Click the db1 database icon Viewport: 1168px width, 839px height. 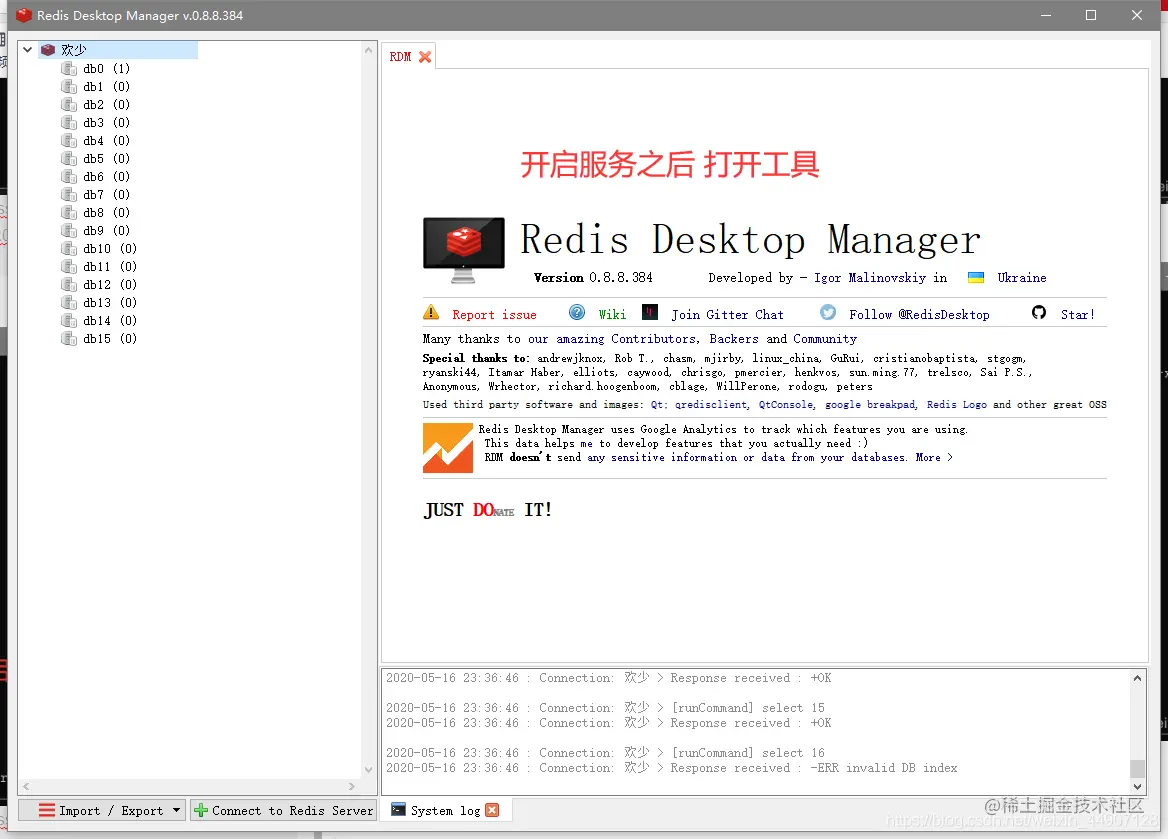pos(69,86)
